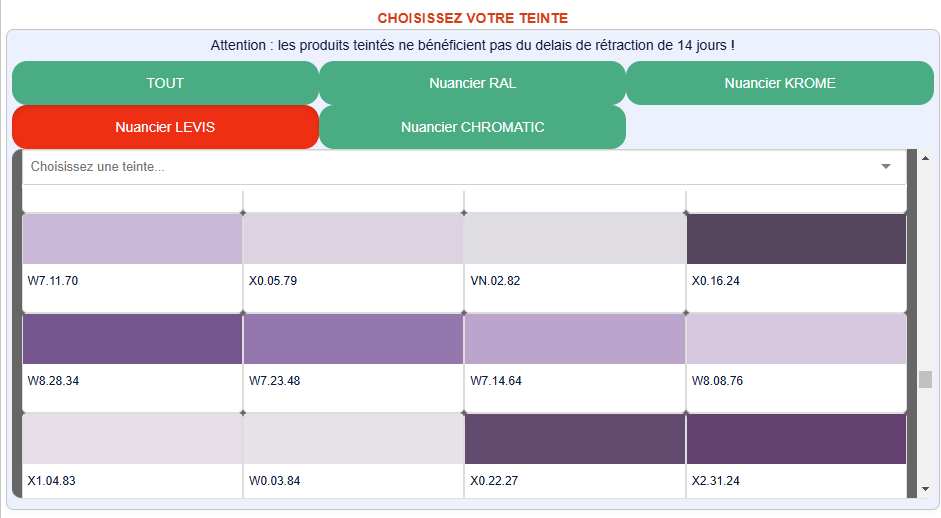
Task: Pick dark purple swatch X0.16.24
Action: pyautogui.click(x=796, y=239)
